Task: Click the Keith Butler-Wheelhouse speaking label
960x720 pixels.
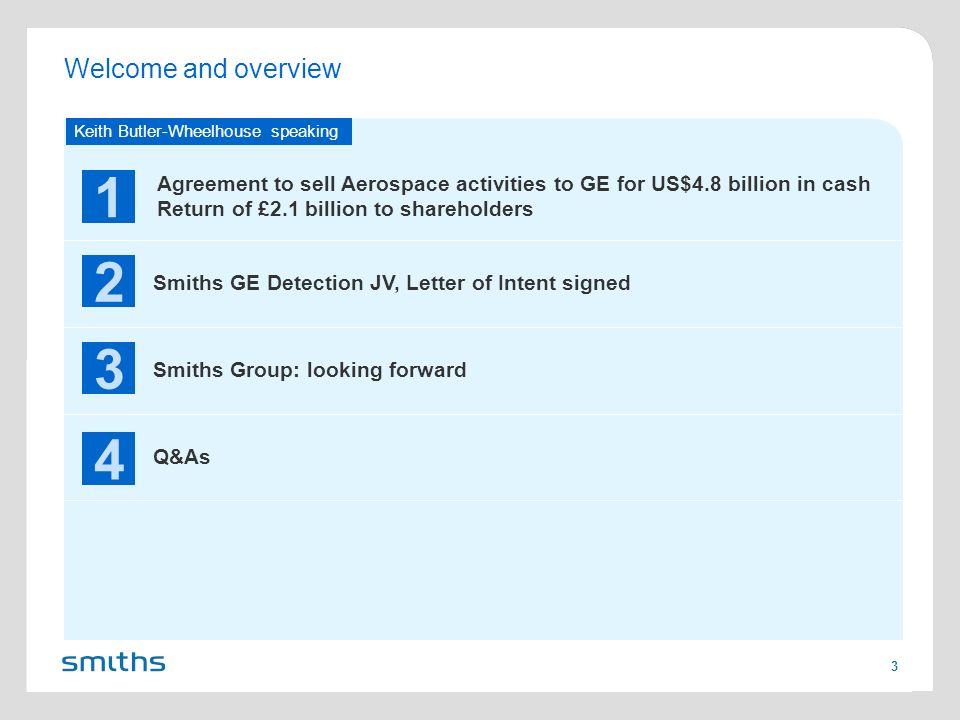Action: [x=209, y=132]
